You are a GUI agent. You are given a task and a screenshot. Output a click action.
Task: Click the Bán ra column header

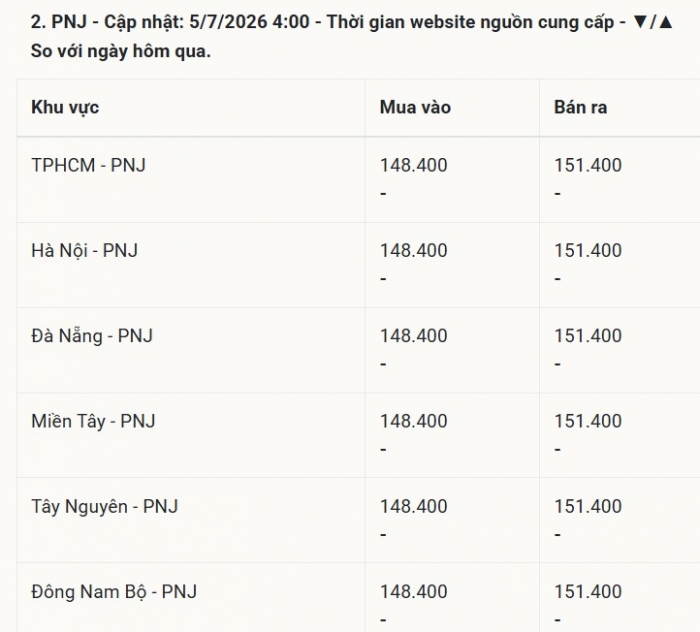(580, 108)
